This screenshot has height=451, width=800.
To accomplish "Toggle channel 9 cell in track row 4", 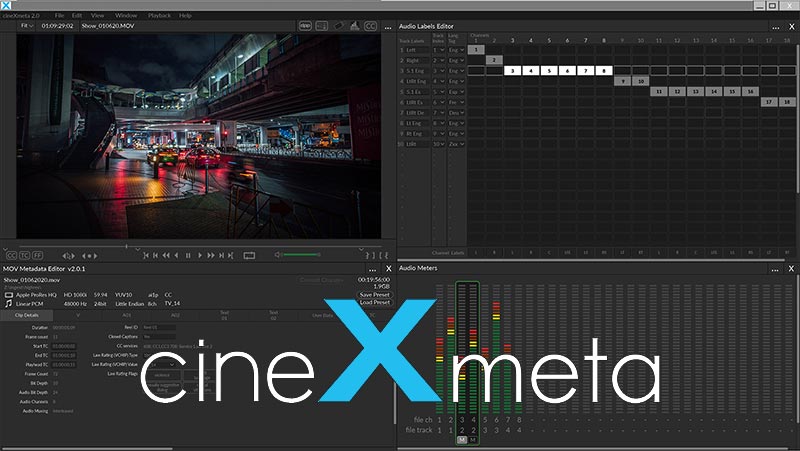I will (622, 81).
